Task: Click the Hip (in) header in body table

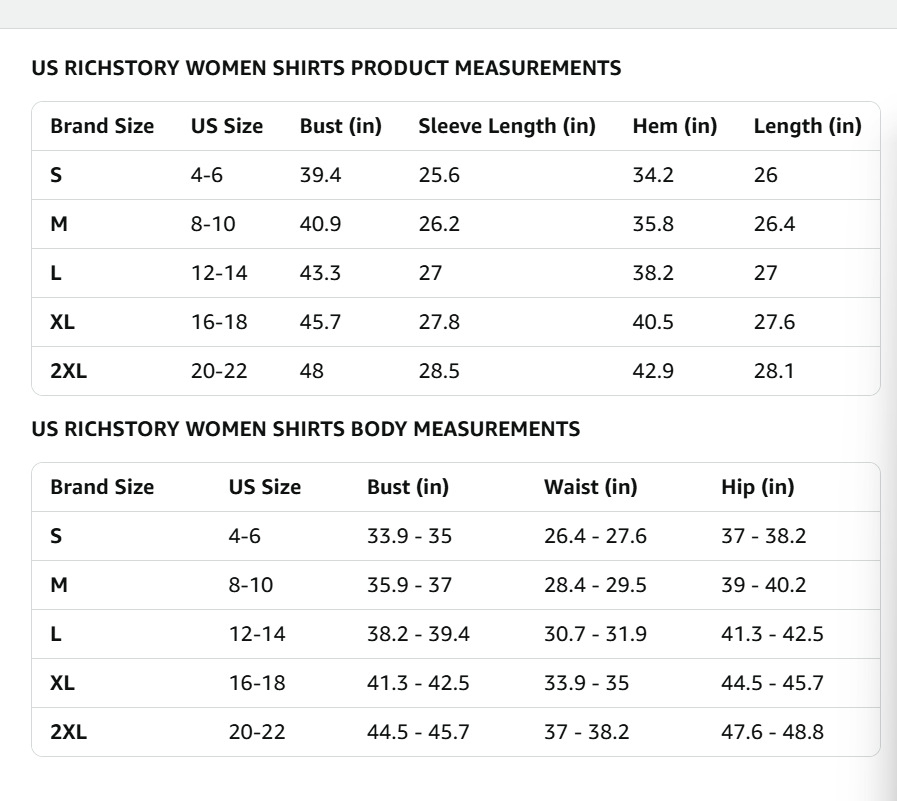Action: click(x=757, y=487)
